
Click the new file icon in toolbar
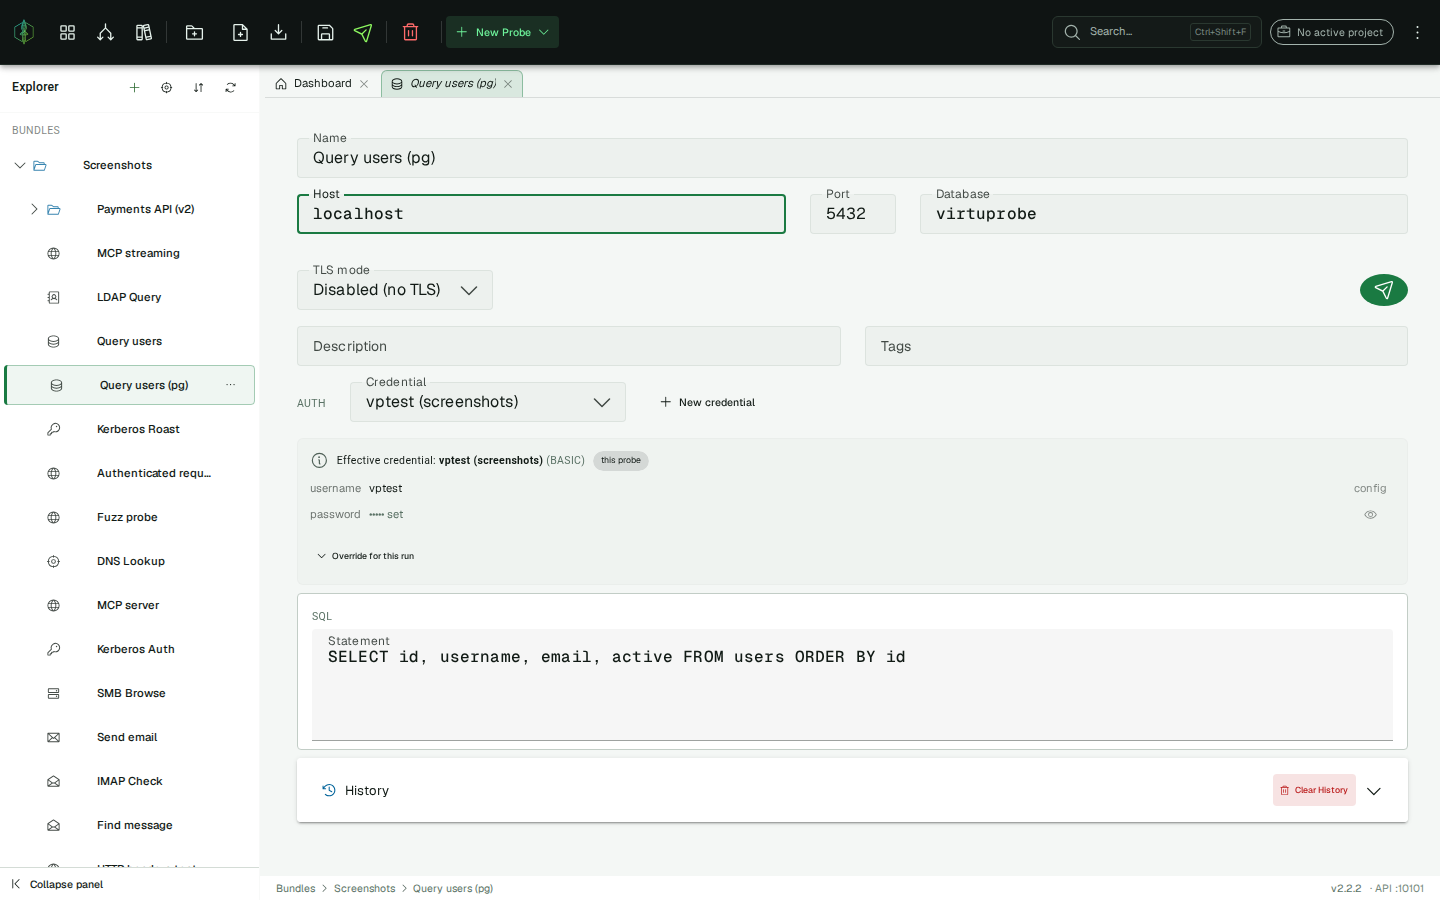(240, 32)
